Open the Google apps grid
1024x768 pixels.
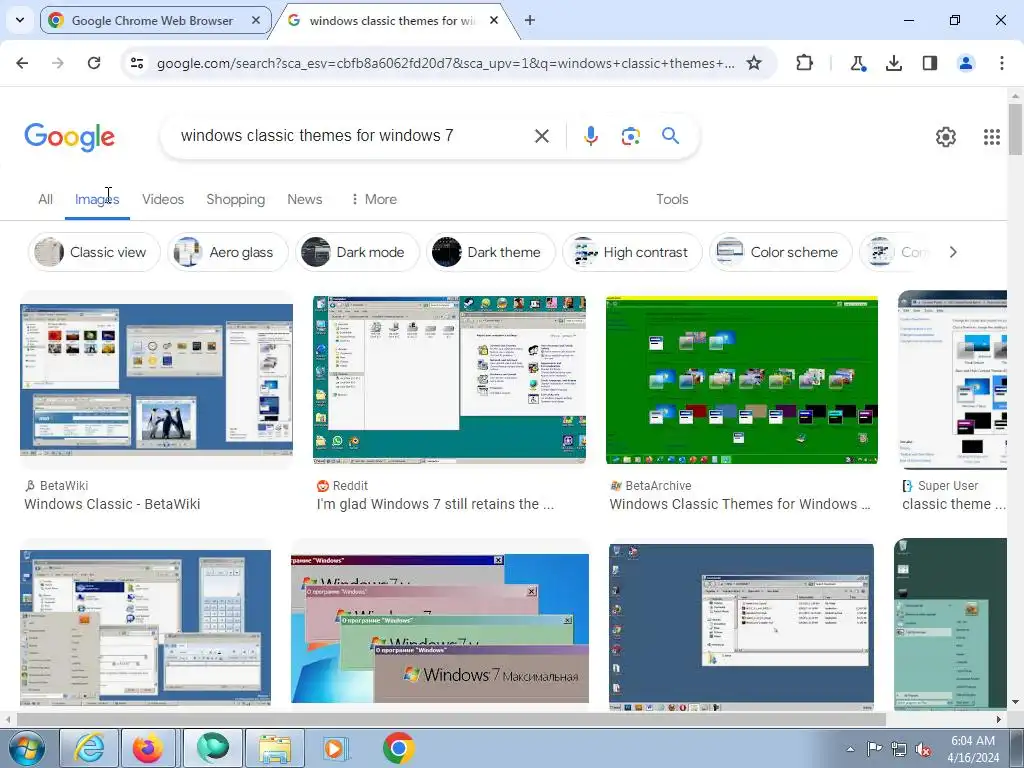click(x=991, y=136)
